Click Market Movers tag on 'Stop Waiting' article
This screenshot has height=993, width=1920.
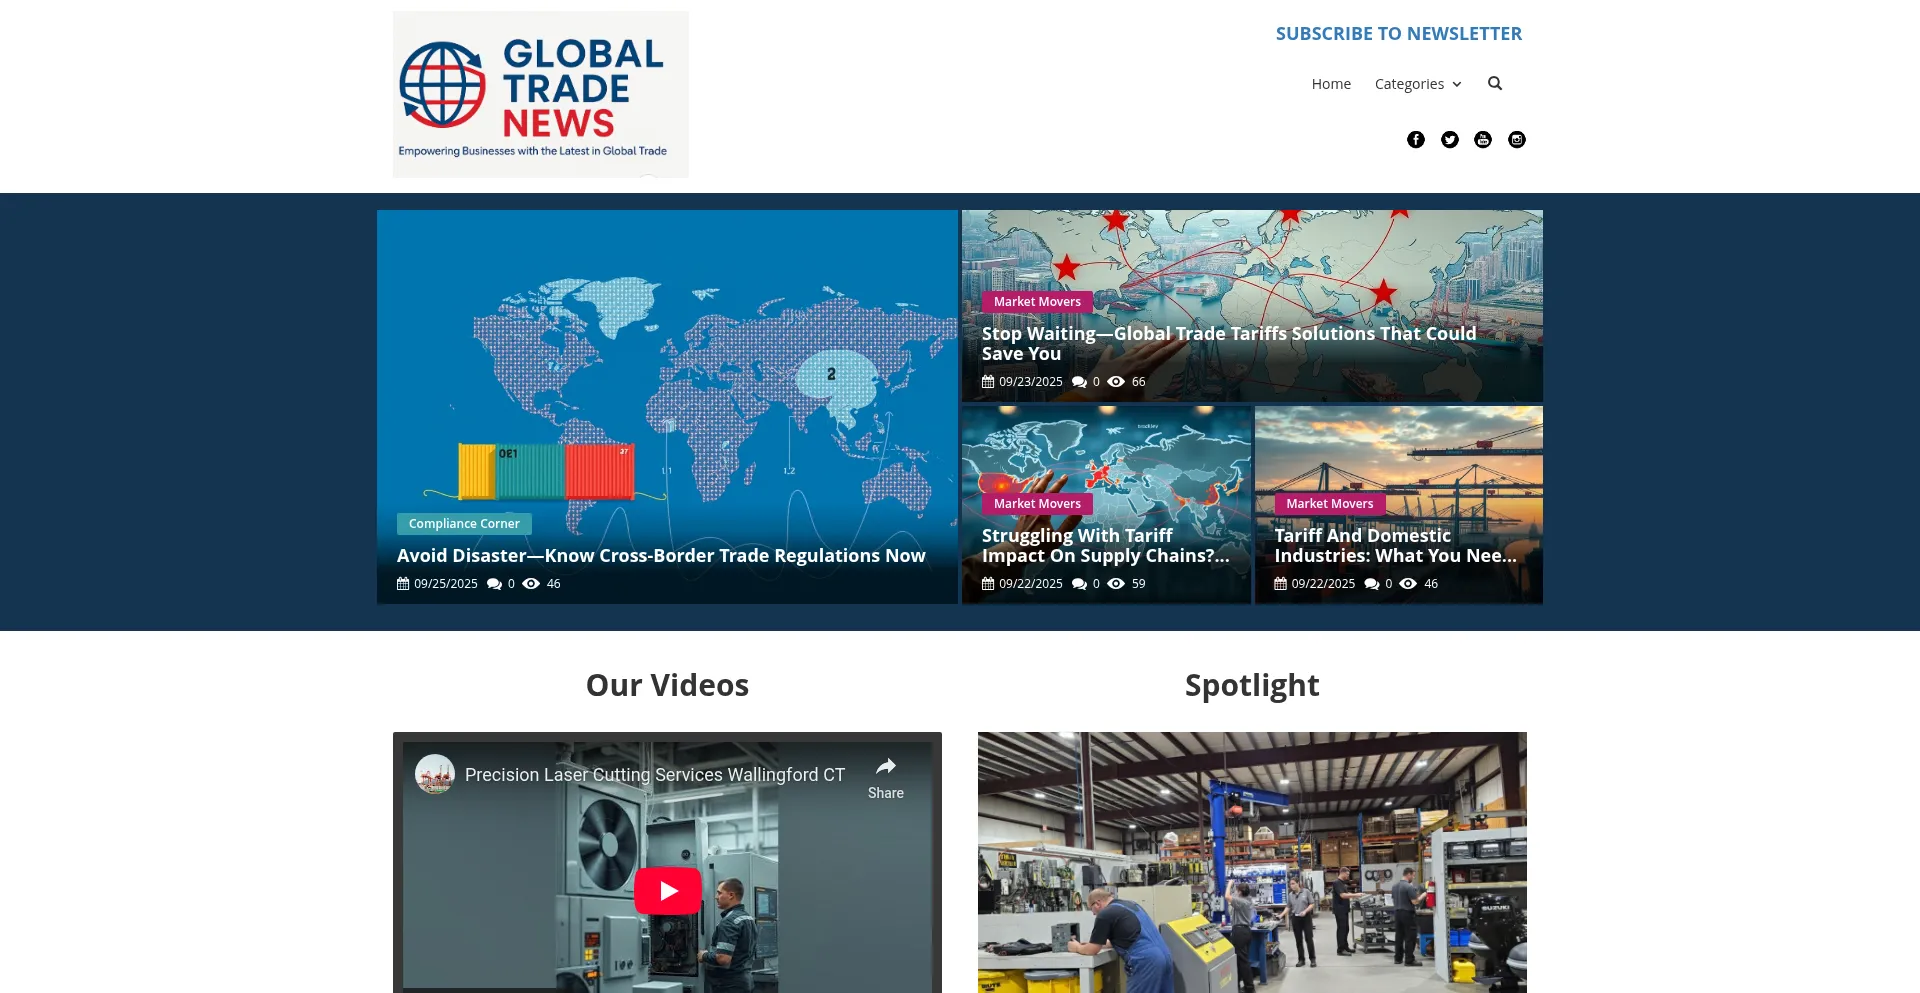[1037, 302]
